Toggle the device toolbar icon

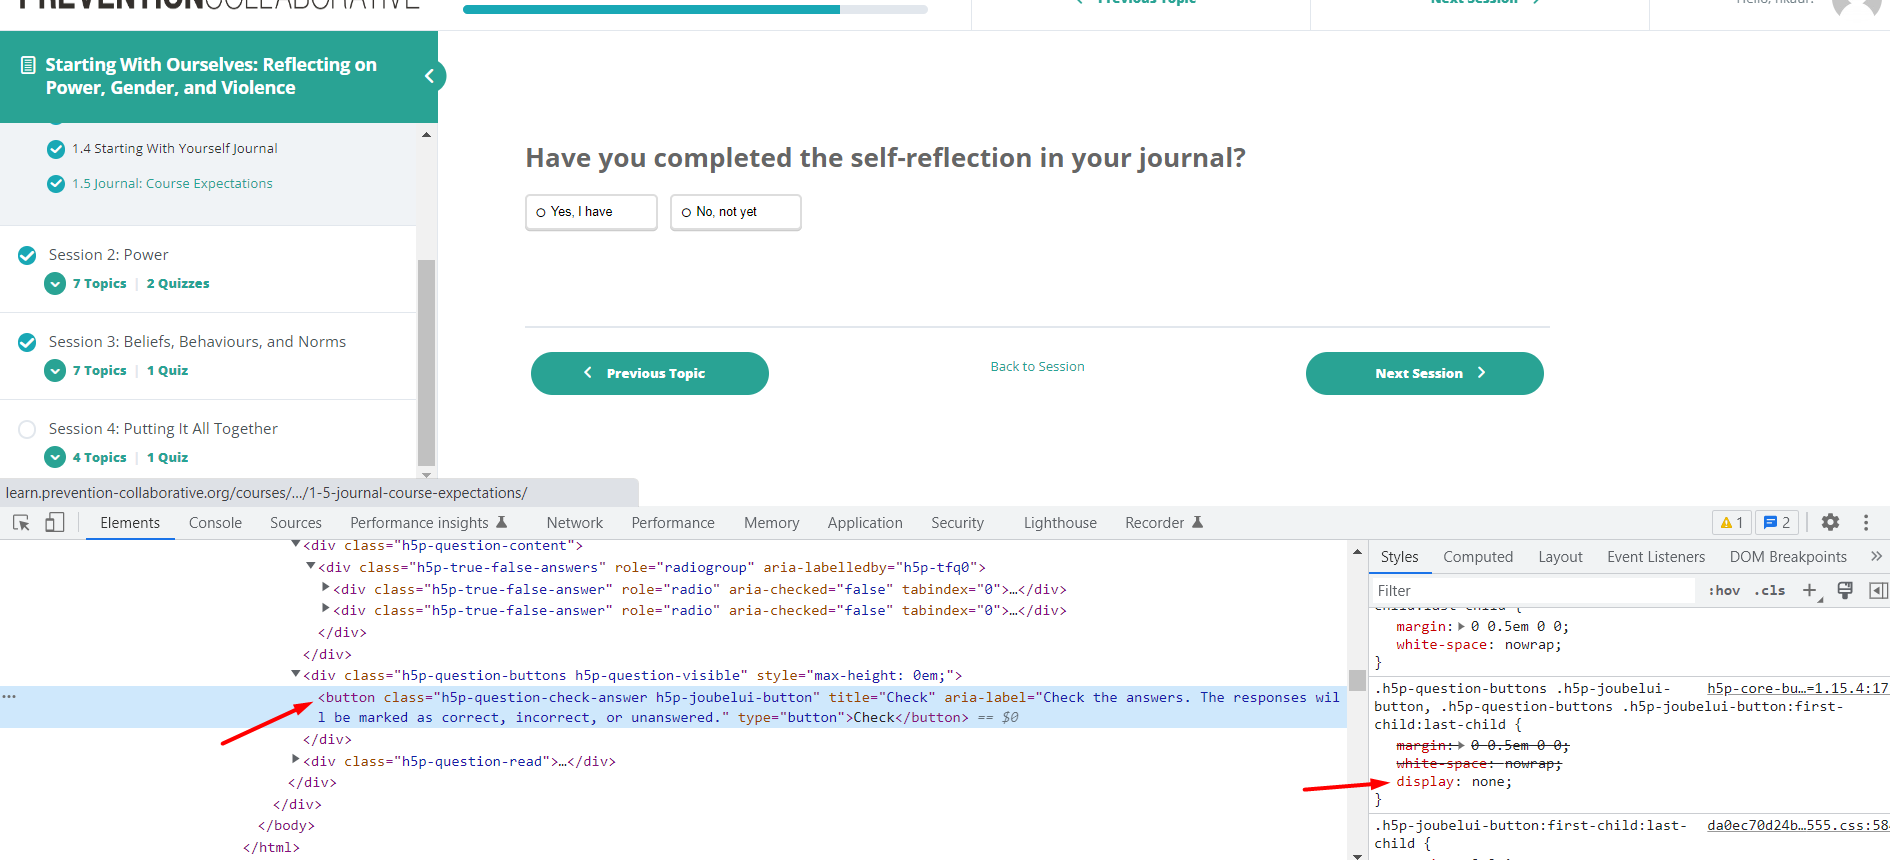click(x=55, y=522)
